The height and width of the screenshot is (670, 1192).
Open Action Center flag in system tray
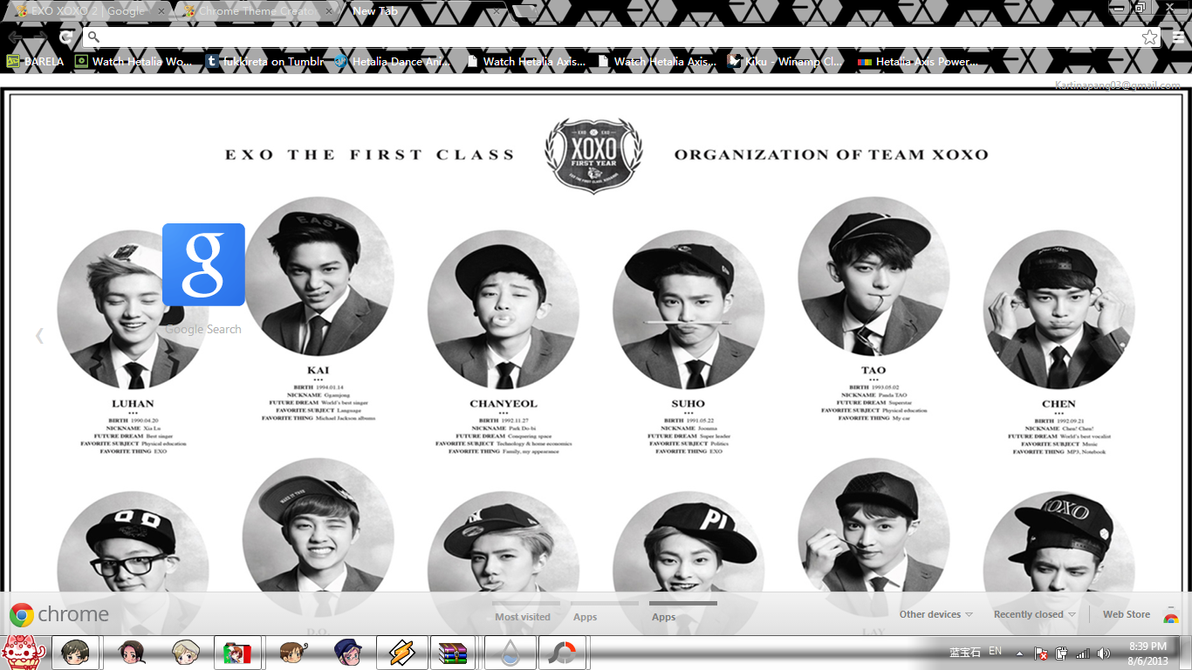click(1041, 653)
